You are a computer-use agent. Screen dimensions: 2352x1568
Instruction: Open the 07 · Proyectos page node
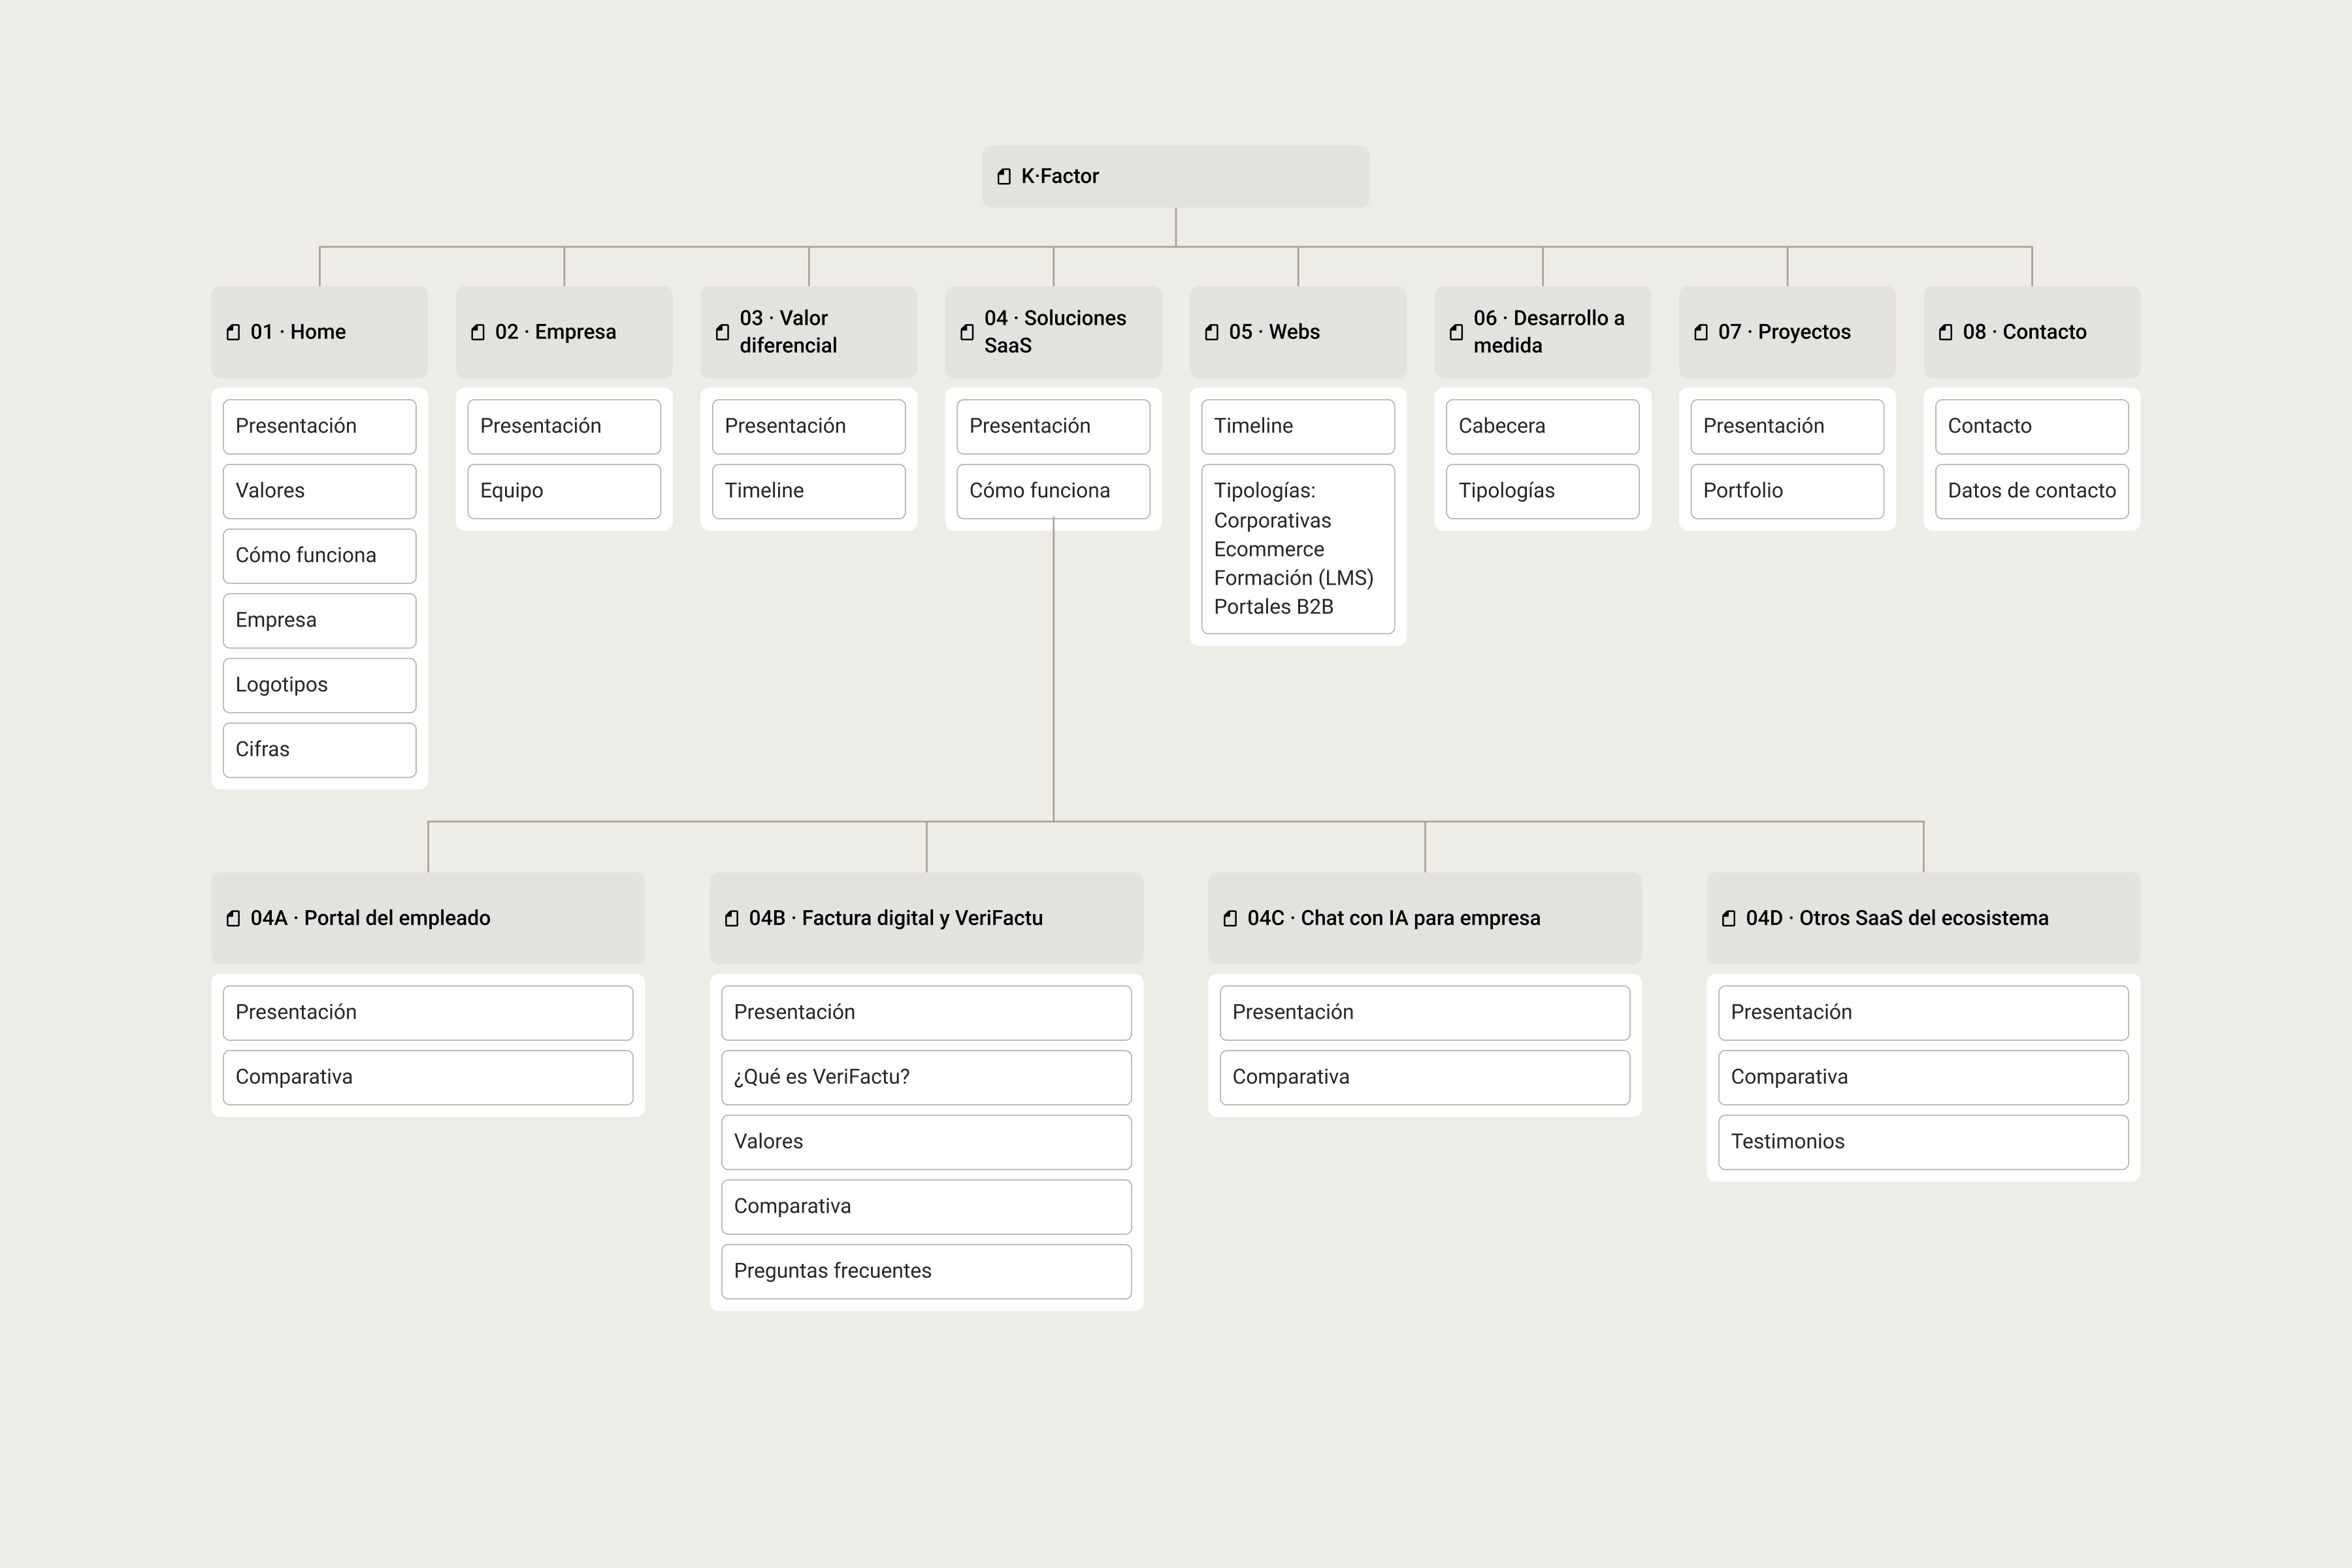(1787, 332)
